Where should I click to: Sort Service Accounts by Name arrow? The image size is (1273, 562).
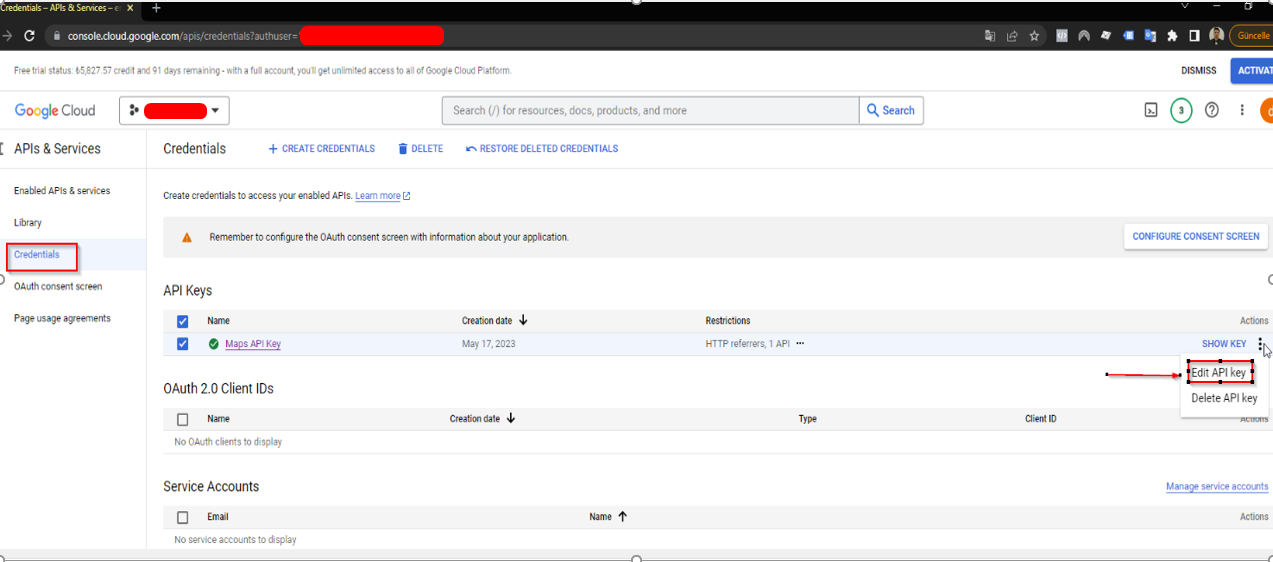[x=622, y=517]
